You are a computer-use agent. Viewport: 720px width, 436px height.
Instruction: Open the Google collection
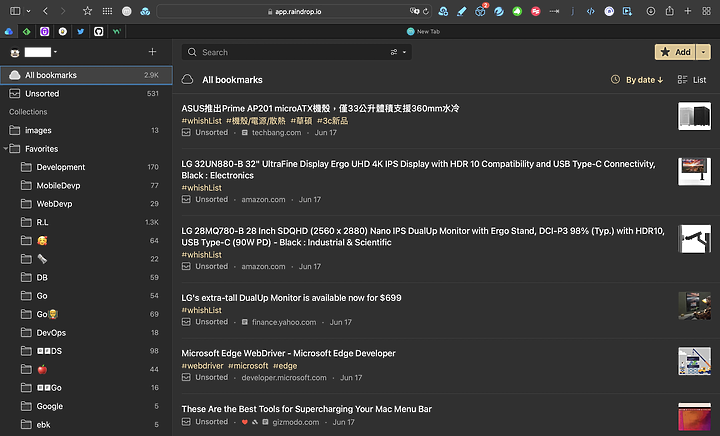[86, 406]
